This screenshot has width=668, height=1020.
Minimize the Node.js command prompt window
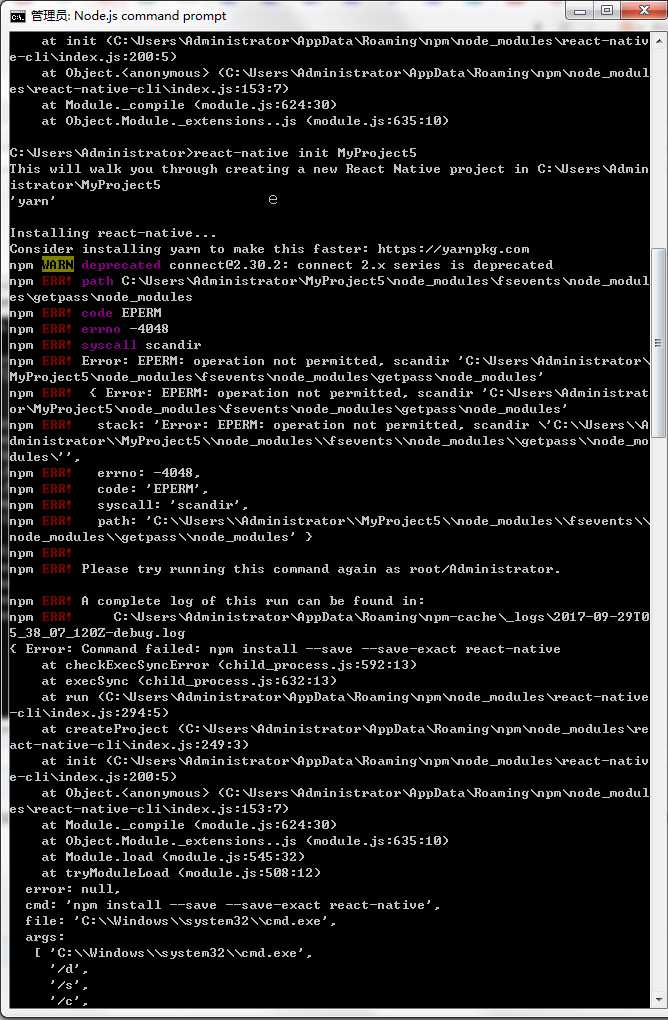(580, 11)
